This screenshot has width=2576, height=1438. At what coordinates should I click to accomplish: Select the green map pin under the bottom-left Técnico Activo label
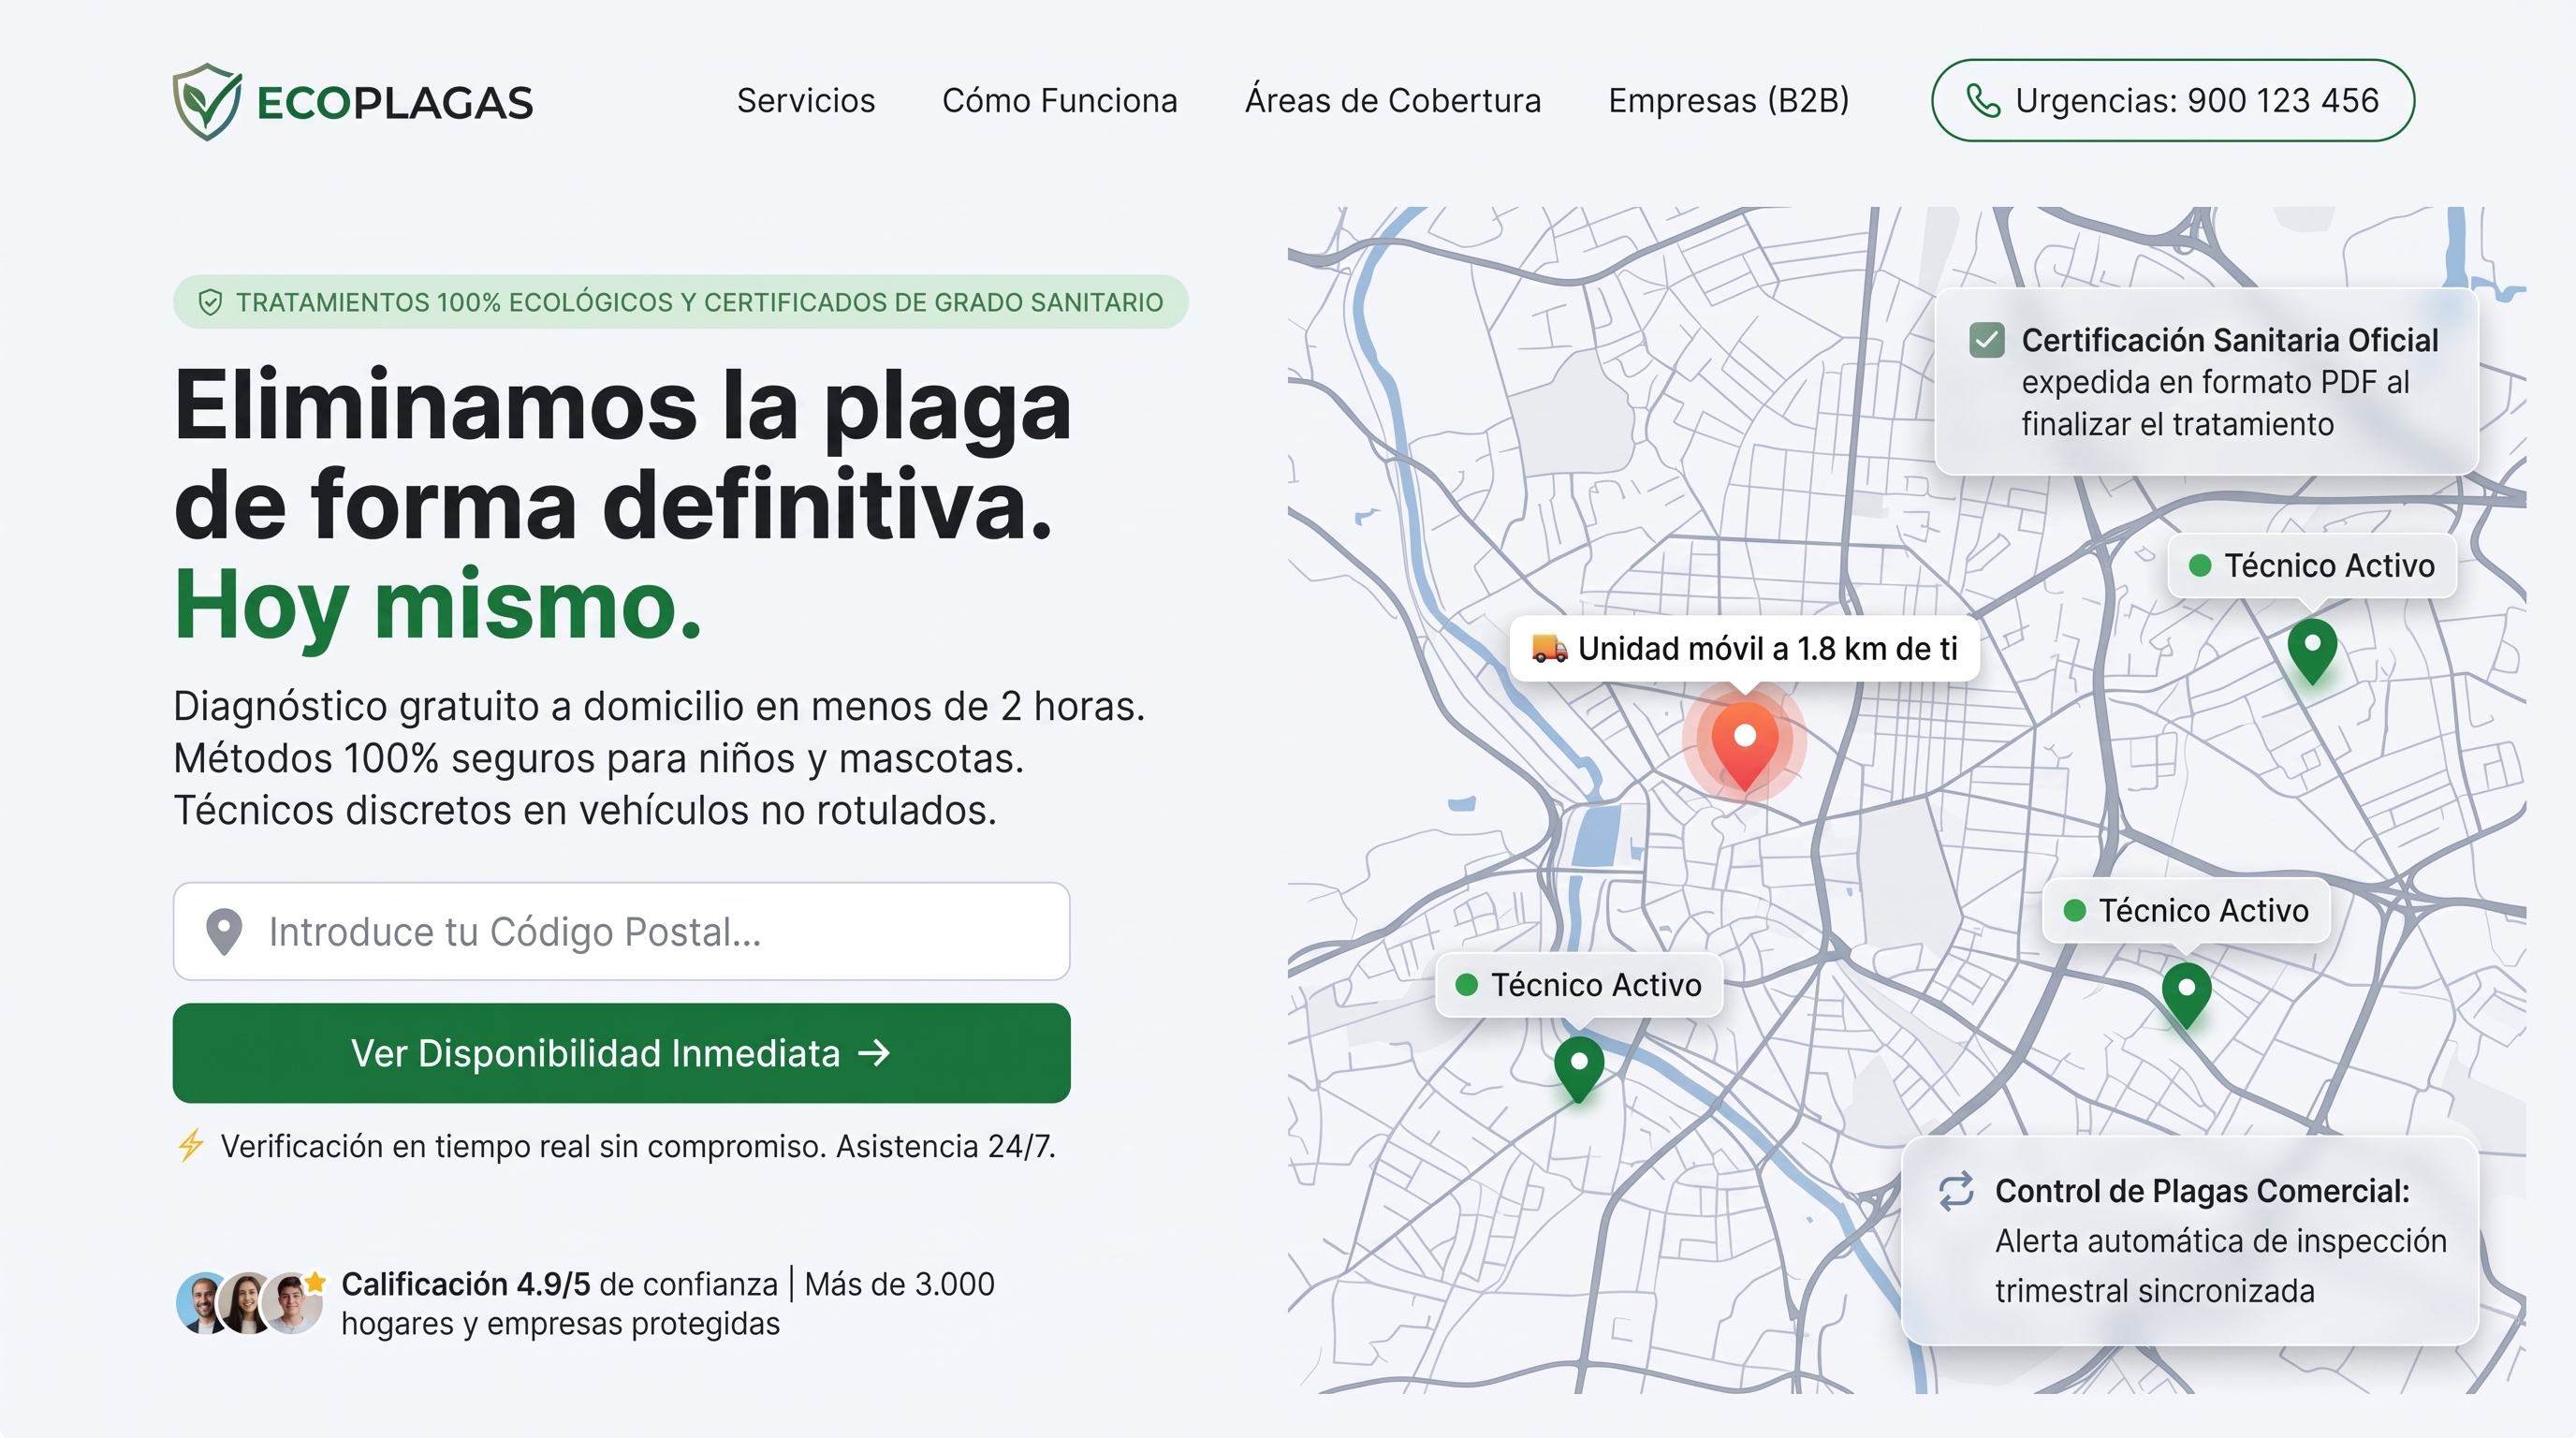click(x=1579, y=1069)
